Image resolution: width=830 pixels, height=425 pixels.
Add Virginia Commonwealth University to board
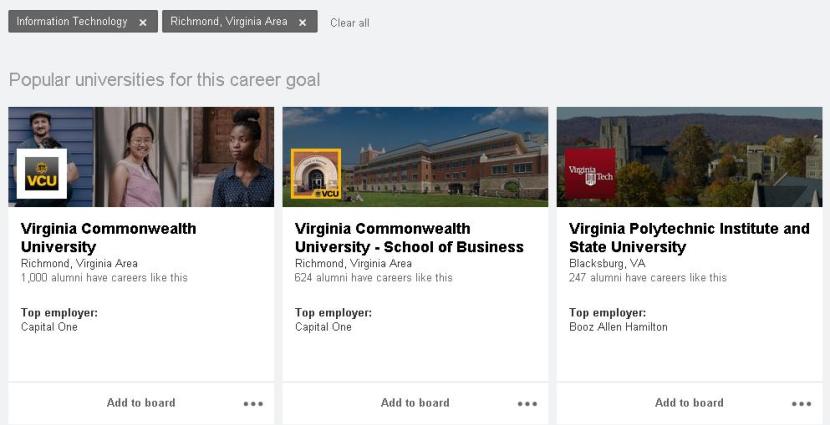pyautogui.click(x=141, y=403)
